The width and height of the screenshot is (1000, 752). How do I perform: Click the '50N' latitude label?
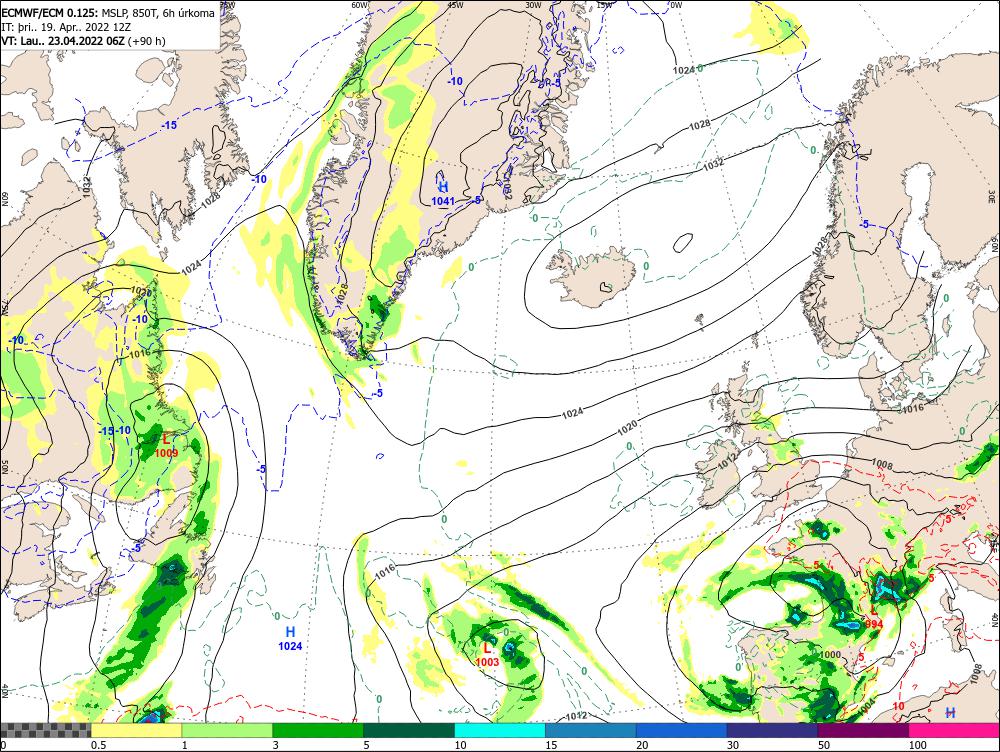tap(5, 468)
